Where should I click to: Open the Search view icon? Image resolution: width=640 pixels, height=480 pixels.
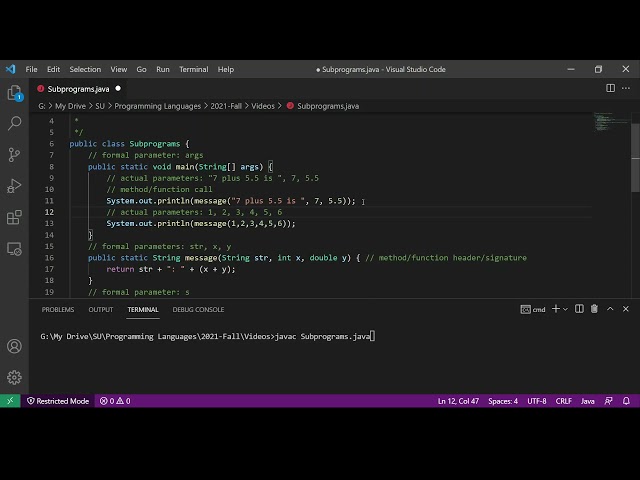[x=15, y=123]
